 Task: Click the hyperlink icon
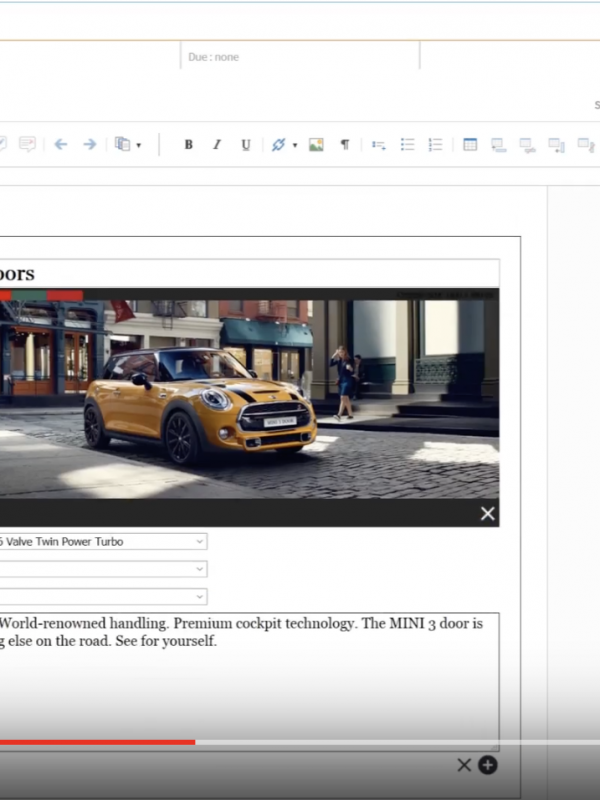click(x=278, y=144)
